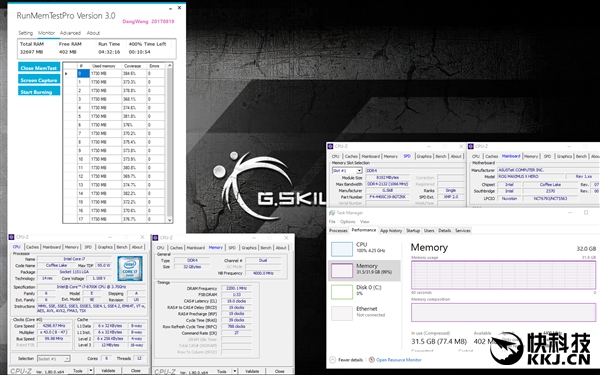
Task: Open the Startup tab in Task Manager
Action: click(x=413, y=231)
